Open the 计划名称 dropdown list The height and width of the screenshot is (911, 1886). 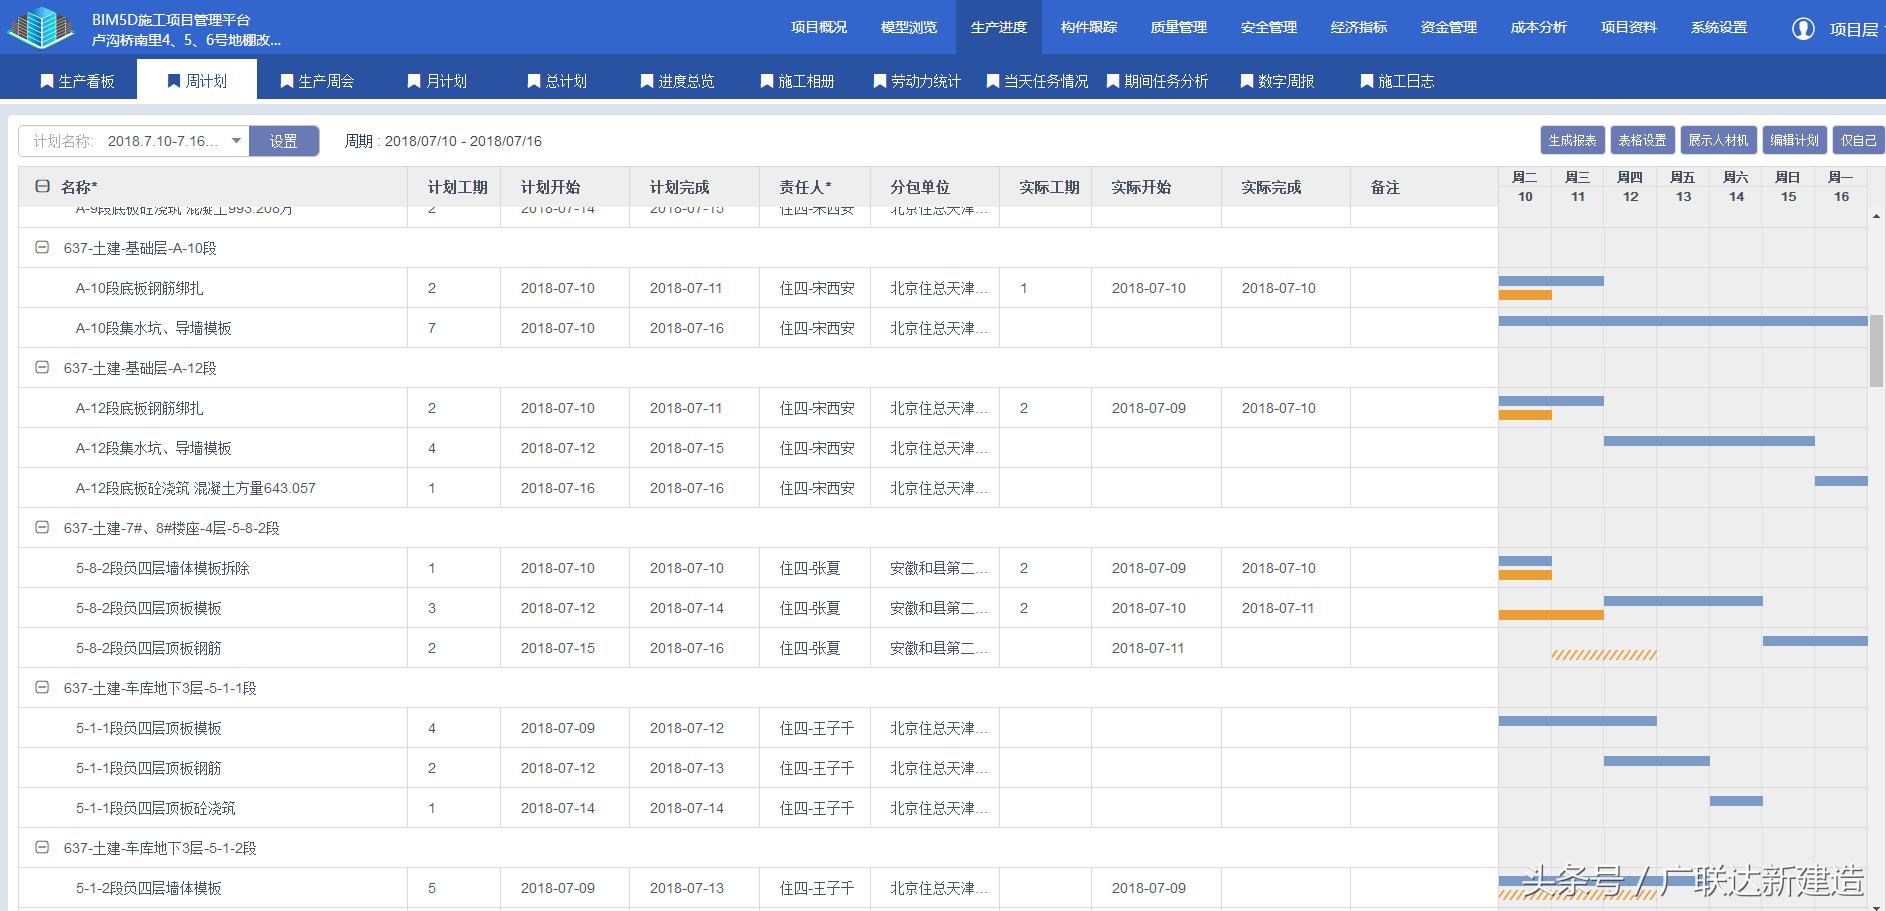point(236,141)
